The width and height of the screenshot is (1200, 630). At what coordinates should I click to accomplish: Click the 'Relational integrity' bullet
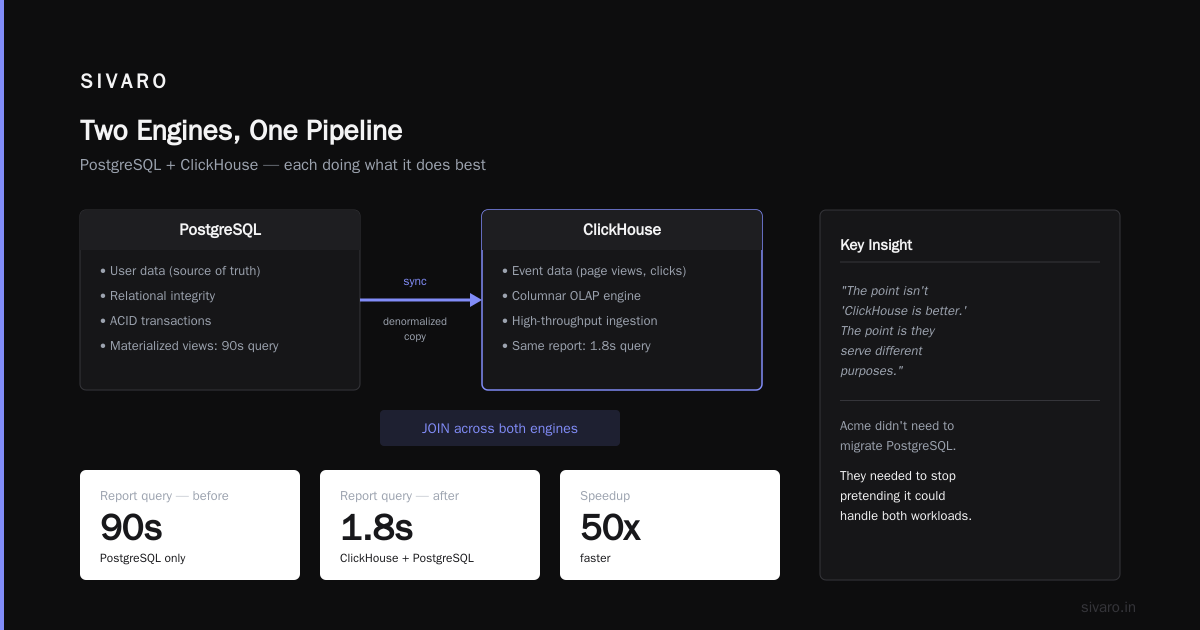point(157,296)
